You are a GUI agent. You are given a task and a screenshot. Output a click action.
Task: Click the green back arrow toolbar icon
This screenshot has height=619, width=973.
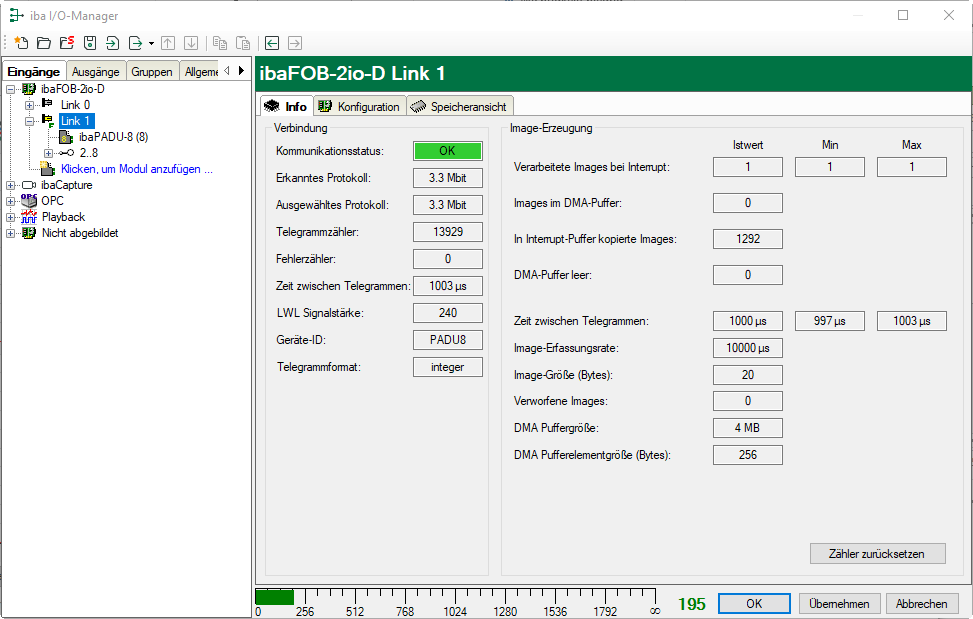272,43
